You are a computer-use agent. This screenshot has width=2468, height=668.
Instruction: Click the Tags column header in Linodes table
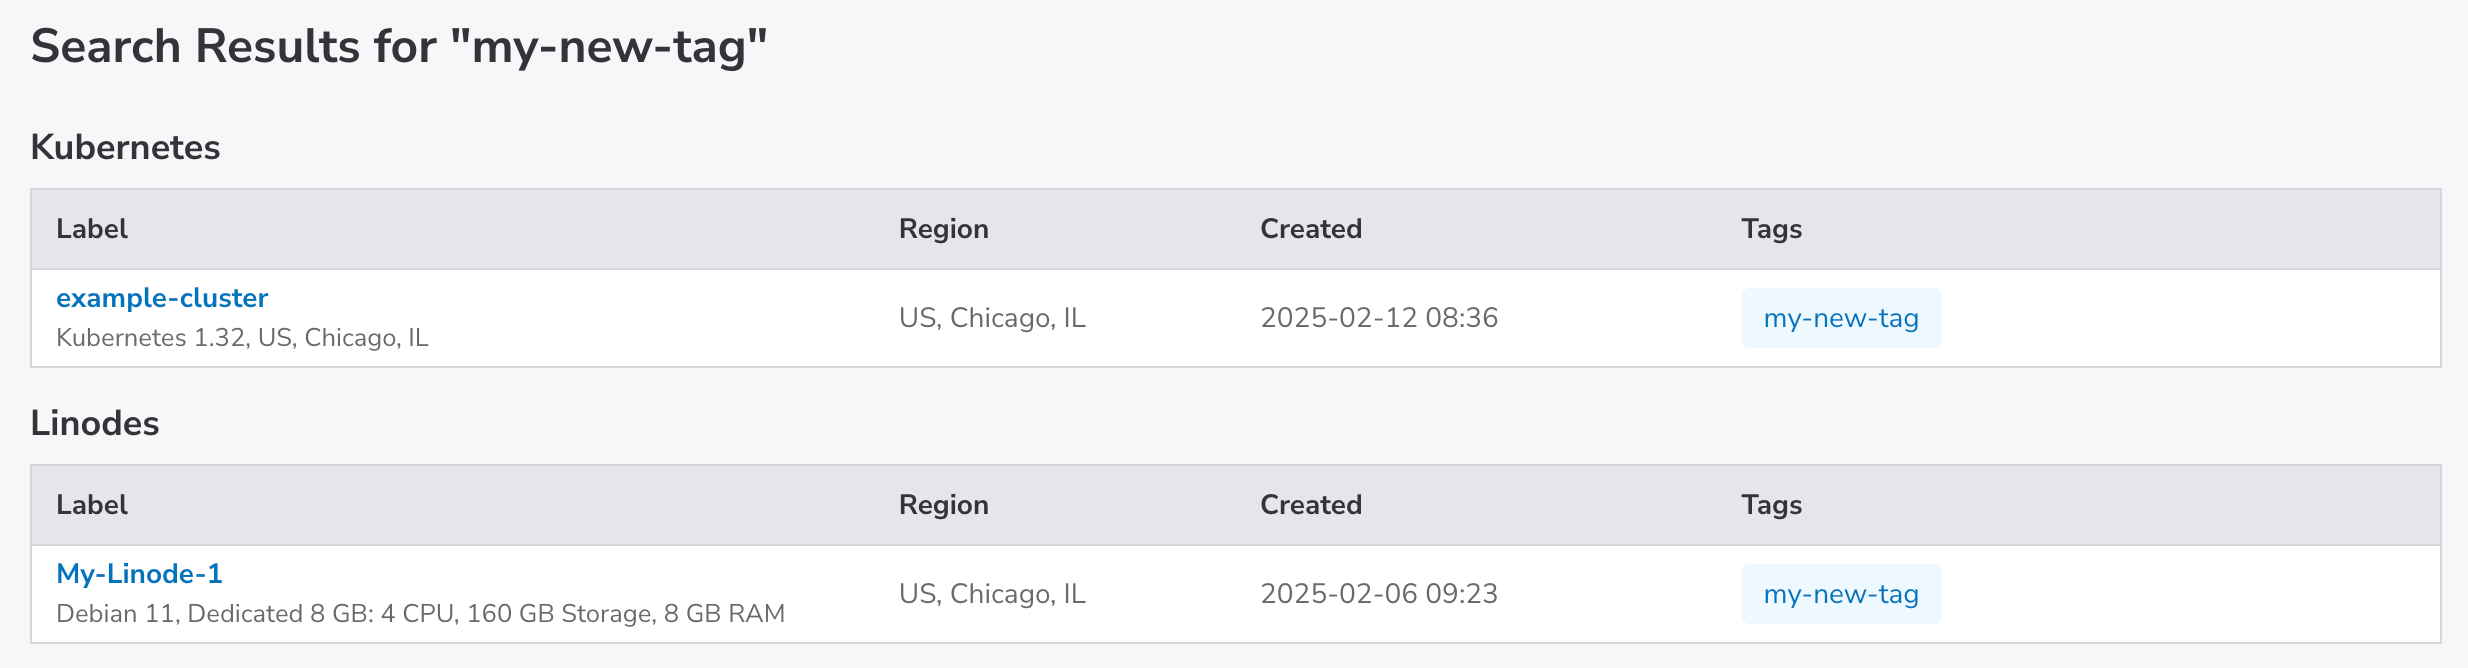point(1771,505)
